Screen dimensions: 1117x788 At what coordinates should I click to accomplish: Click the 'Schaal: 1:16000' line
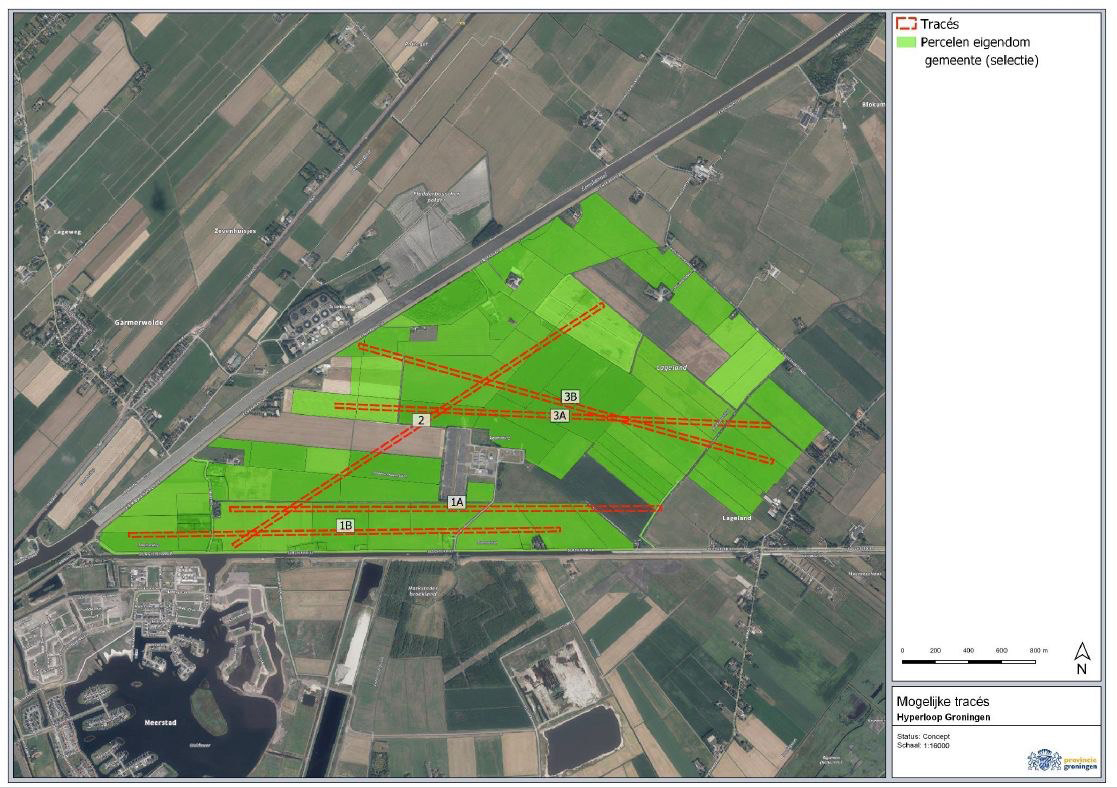pyautogui.click(x=923, y=745)
